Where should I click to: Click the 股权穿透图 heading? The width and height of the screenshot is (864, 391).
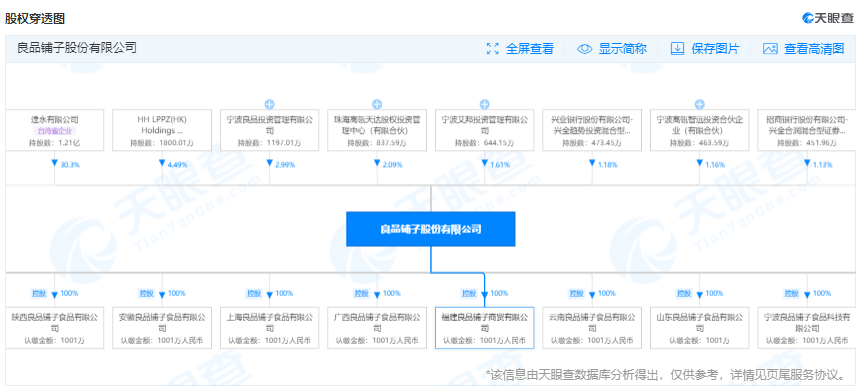[x=35, y=19]
